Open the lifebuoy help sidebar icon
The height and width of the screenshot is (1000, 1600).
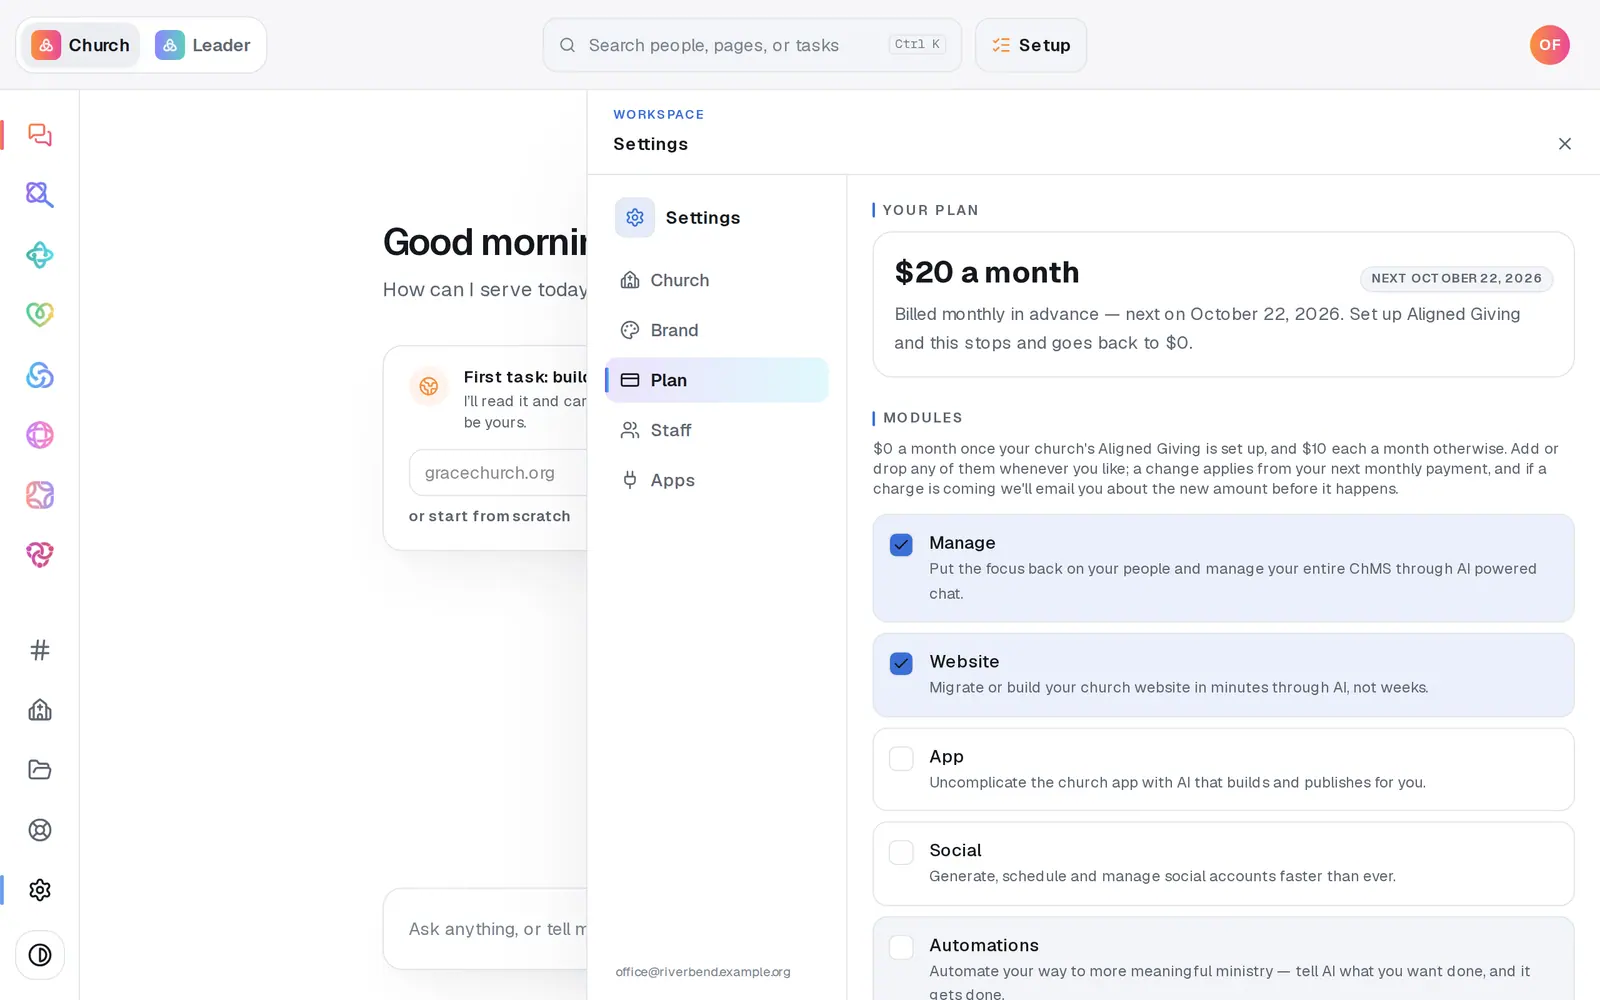pyautogui.click(x=40, y=830)
